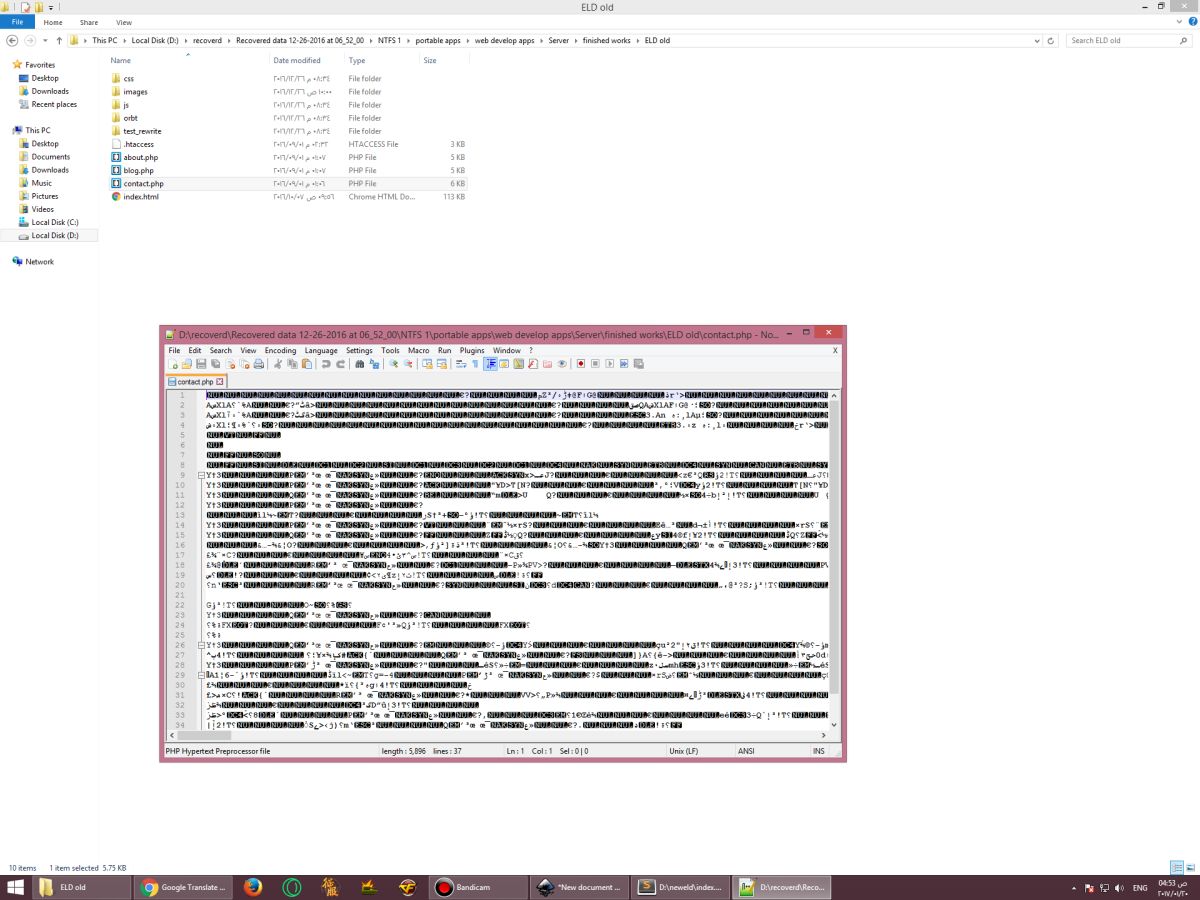Screen dimensions: 1200x900
Task: Toggle Synchronize Horizontal Scrolling in Notepad++
Action: 442,364
